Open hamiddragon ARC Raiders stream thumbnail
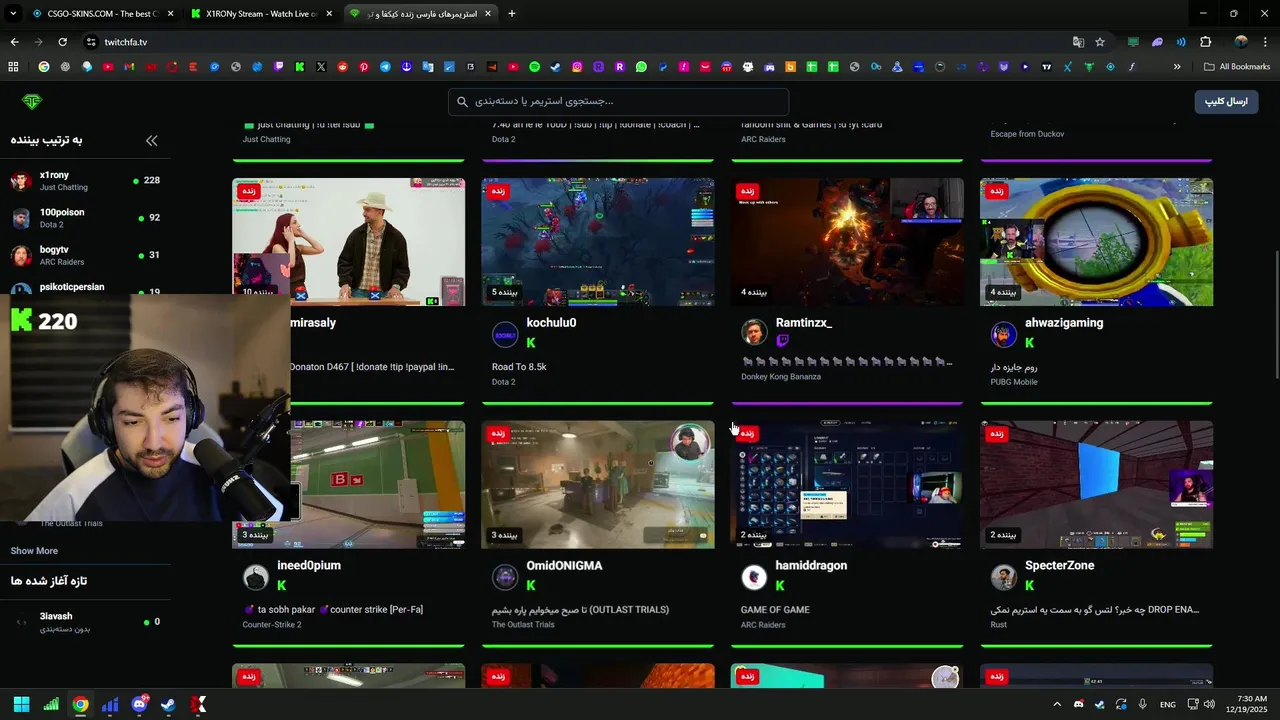 tap(847, 484)
